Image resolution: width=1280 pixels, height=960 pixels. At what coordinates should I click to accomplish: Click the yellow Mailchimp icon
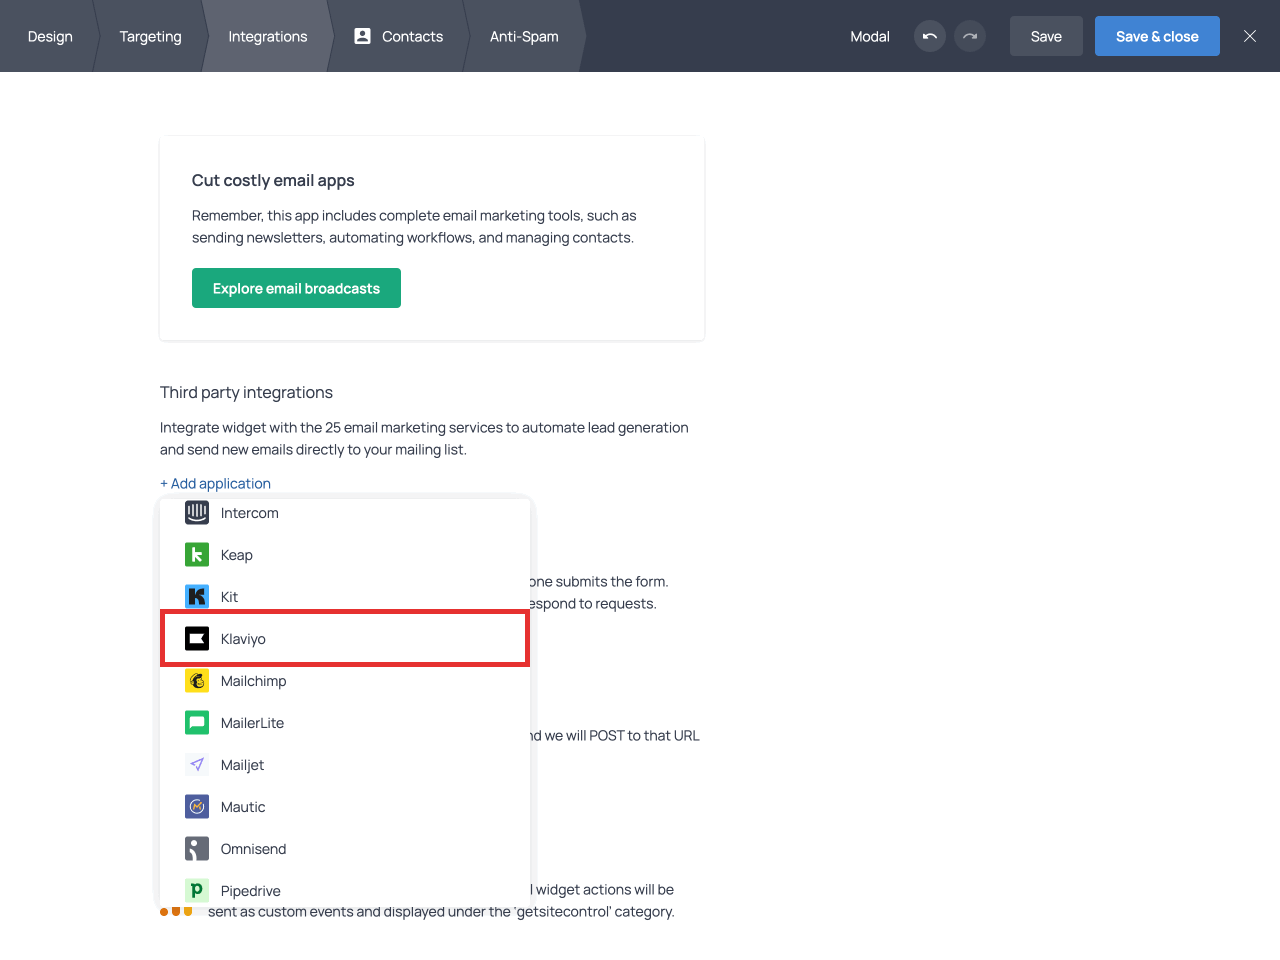coord(197,681)
